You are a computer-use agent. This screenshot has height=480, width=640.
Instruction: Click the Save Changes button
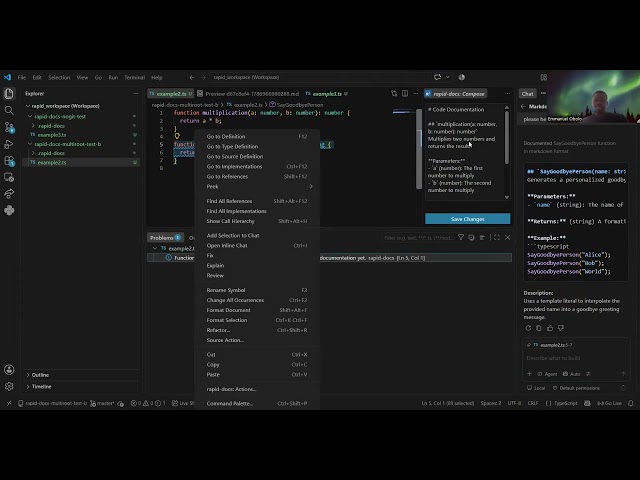click(467, 219)
